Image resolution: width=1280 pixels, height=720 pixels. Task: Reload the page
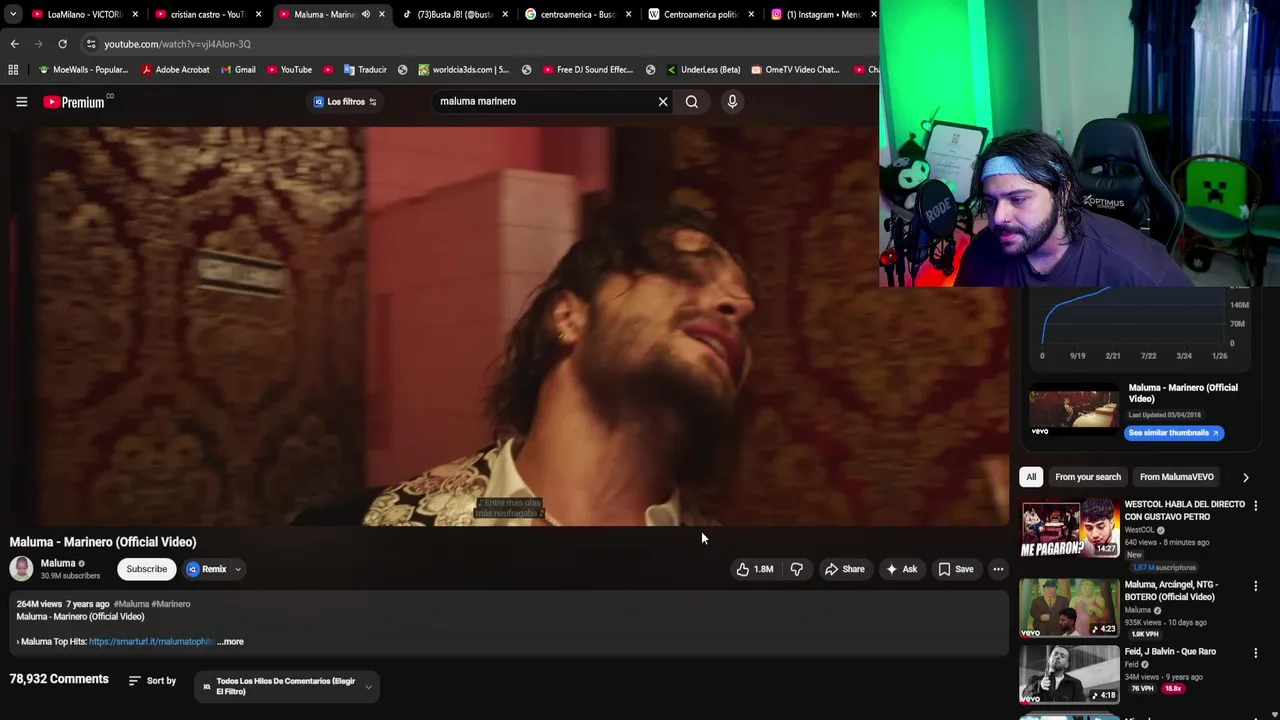pos(62,44)
